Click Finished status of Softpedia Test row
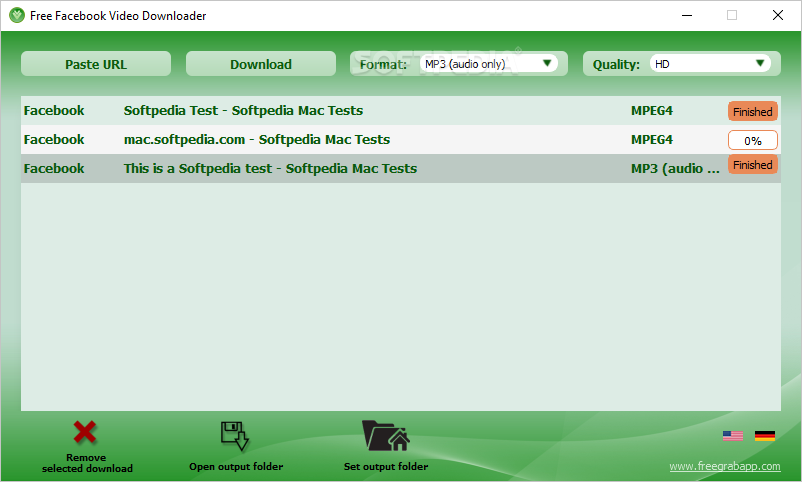 click(753, 112)
